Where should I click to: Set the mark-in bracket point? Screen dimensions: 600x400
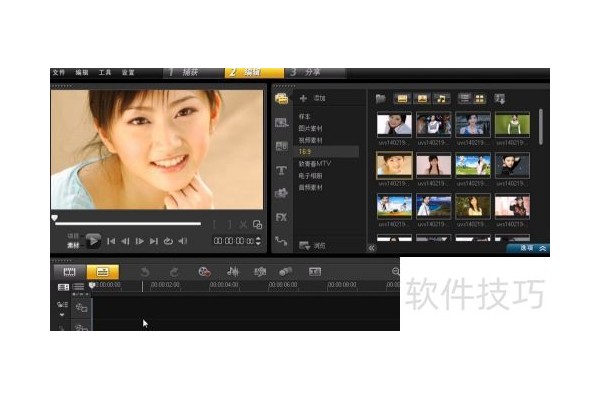click(215, 225)
